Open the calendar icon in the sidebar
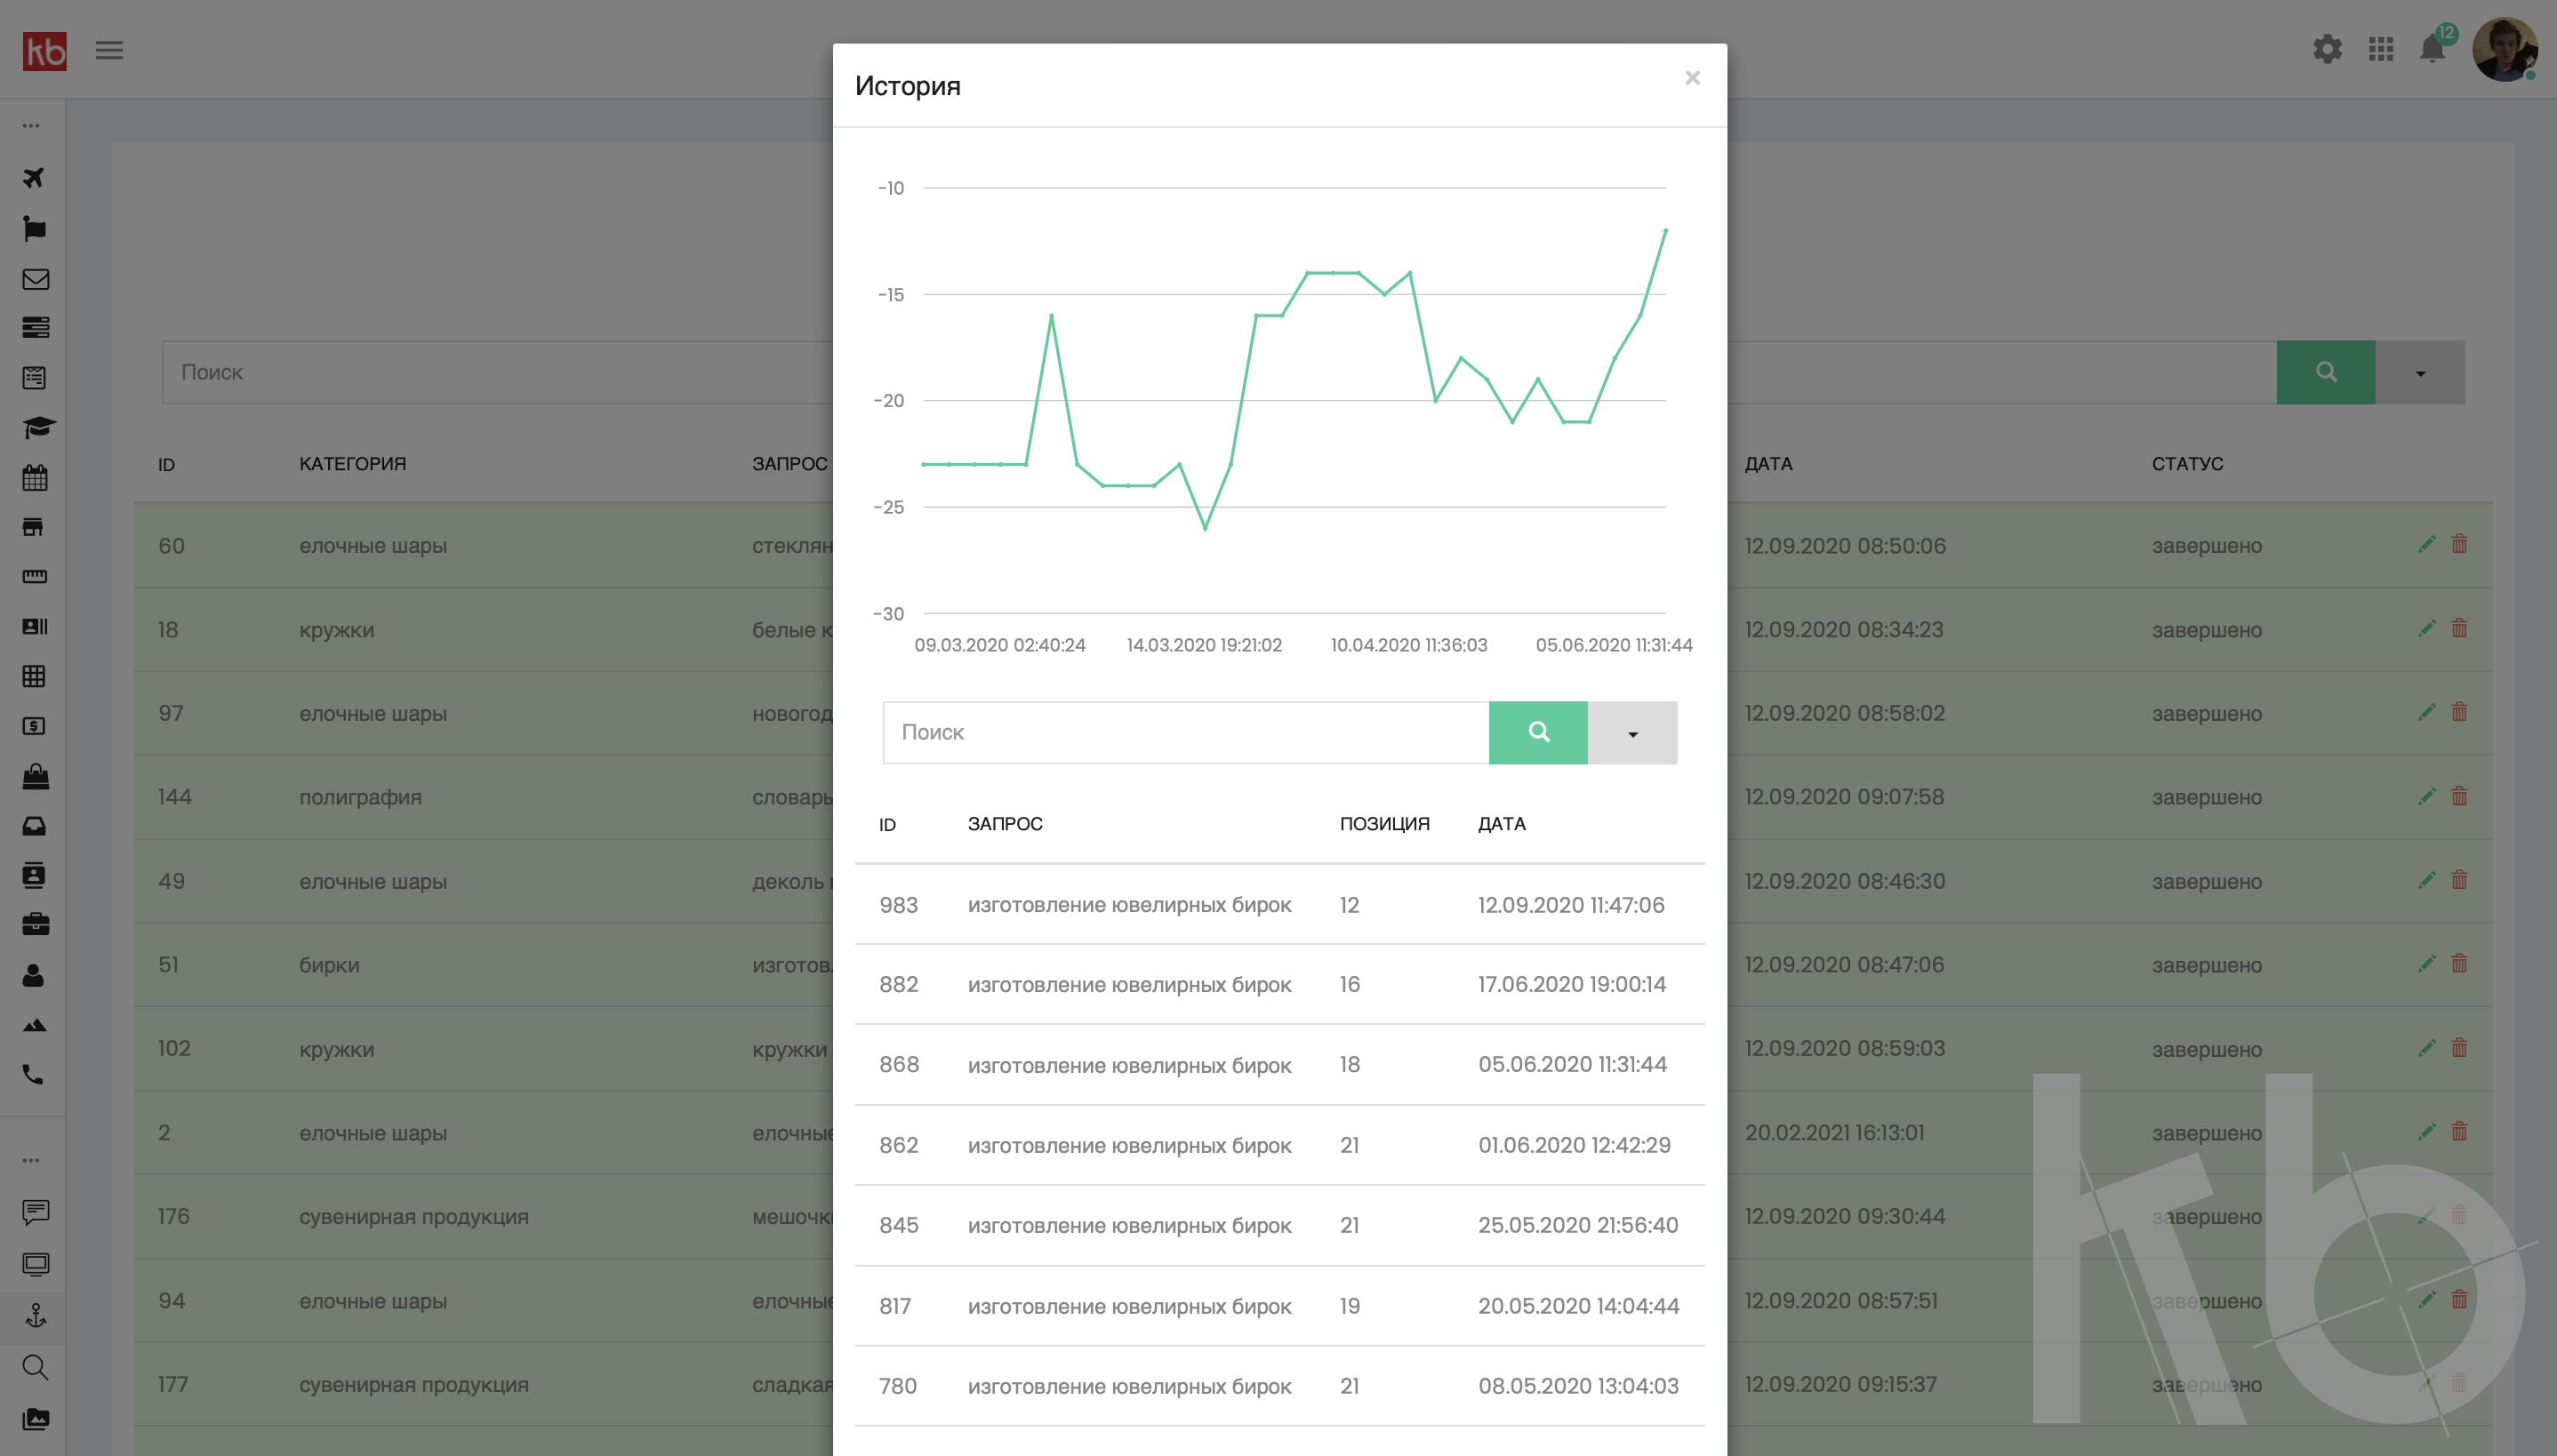 click(35, 478)
